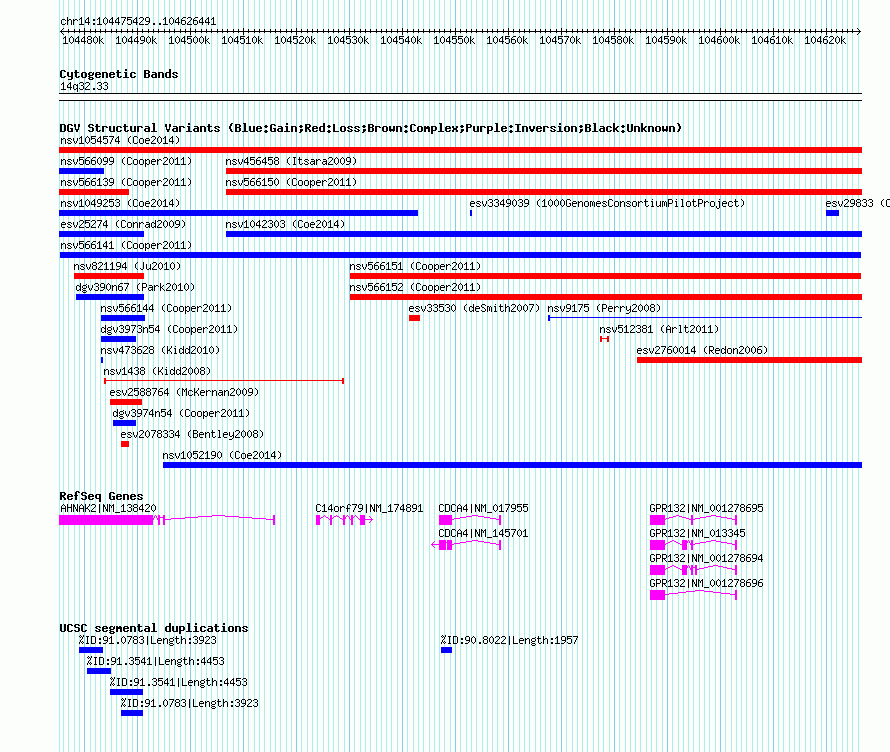This screenshot has height=752, width=890.
Task: Click the chr14:104475429..104626441 region label
Action: click(138, 21)
